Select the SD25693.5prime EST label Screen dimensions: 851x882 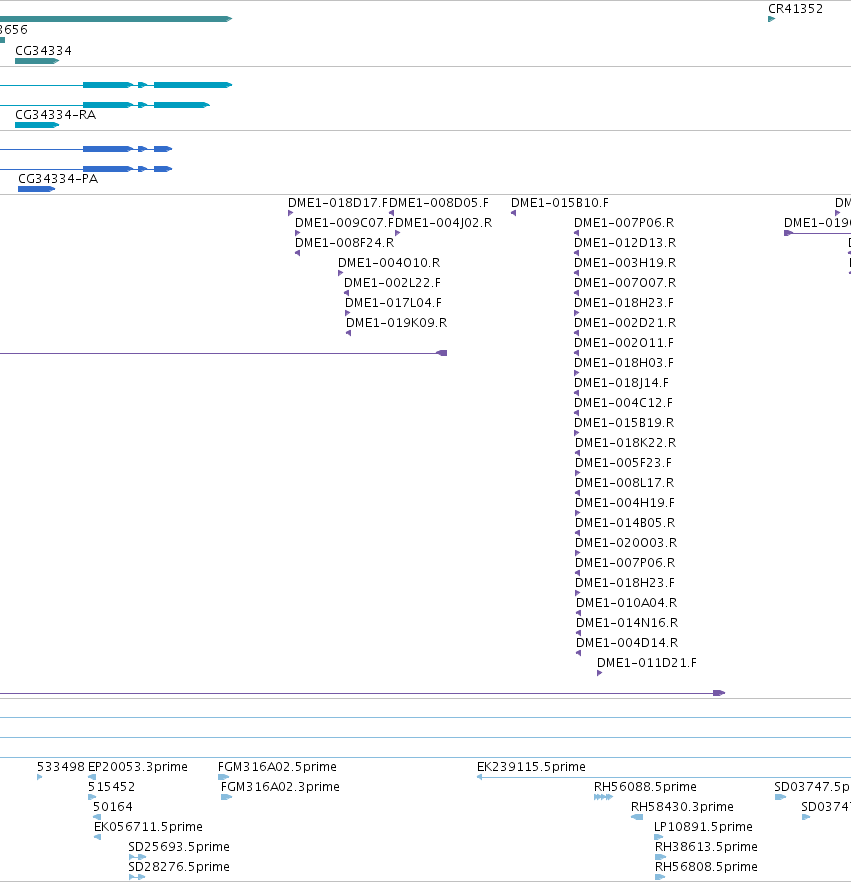pos(179,847)
